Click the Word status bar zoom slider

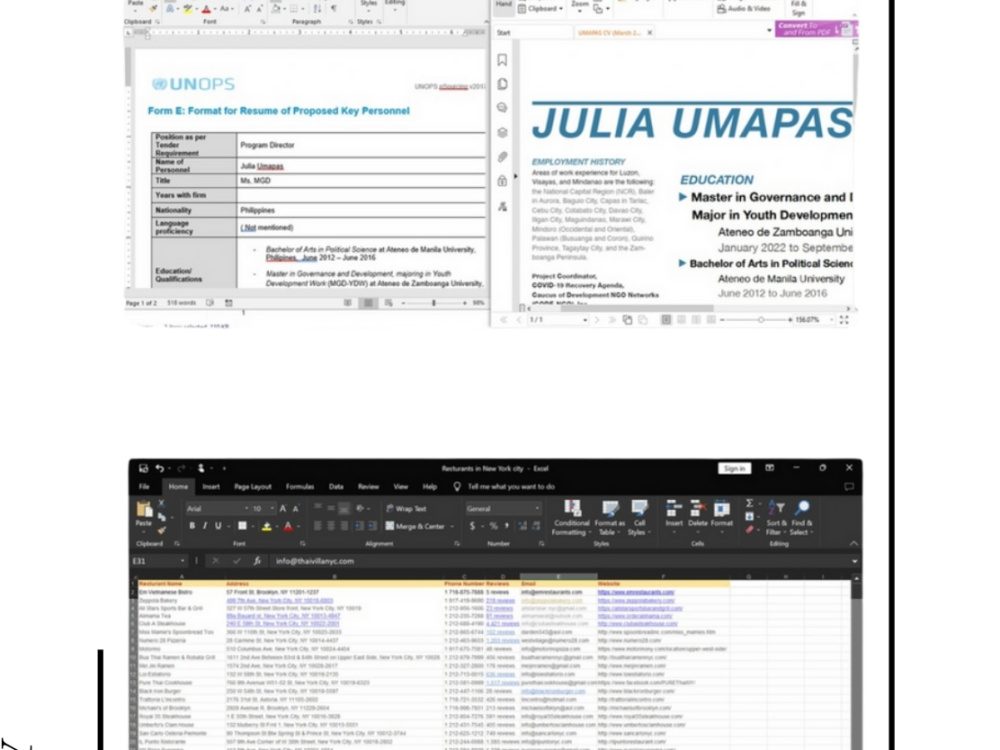pos(434,303)
